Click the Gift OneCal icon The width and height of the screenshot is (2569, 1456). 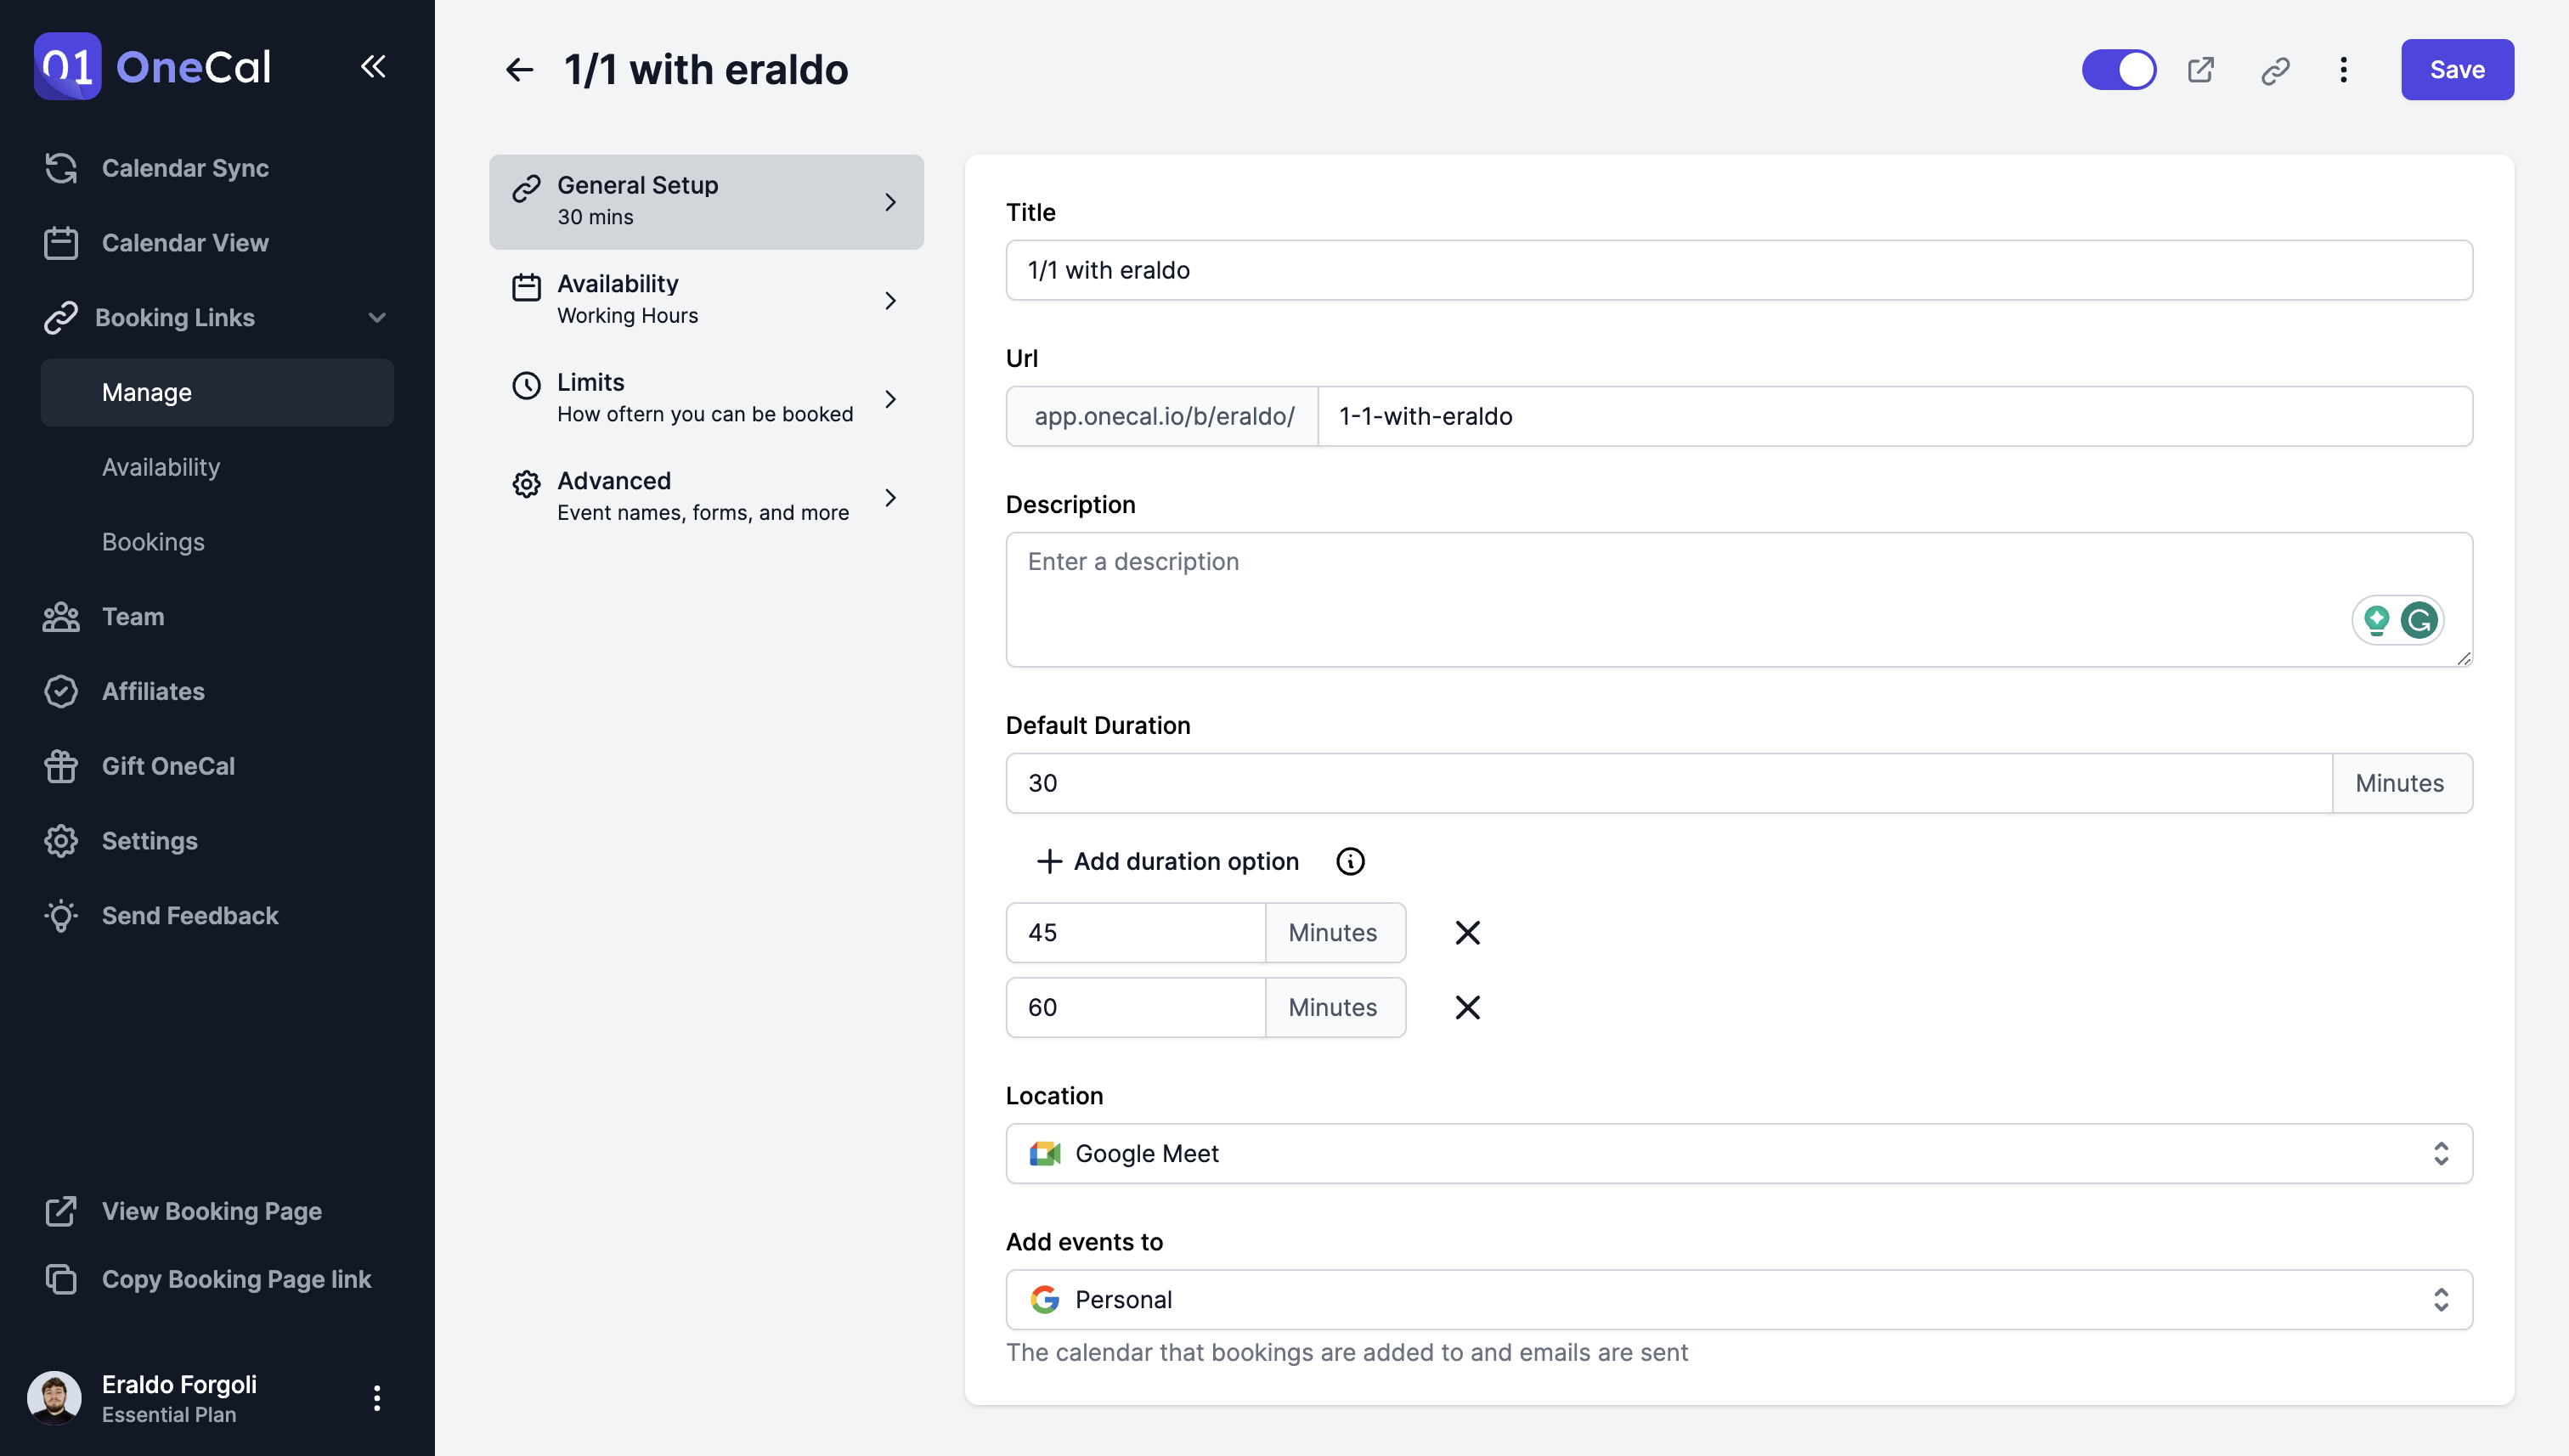click(x=61, y=766)
